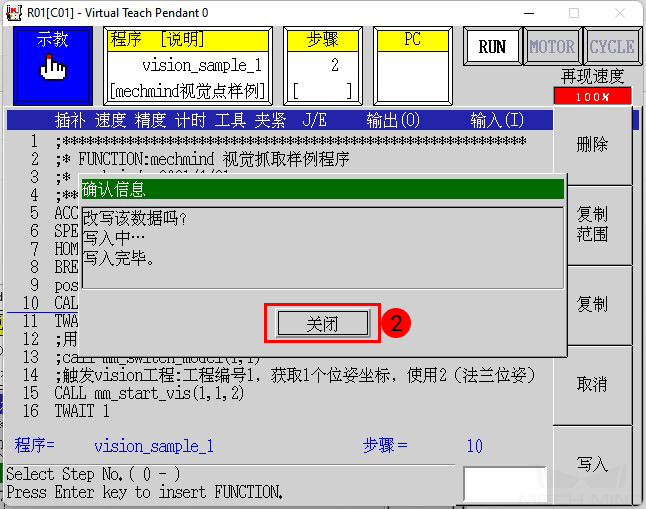
Task: Click the 示教 teach mode icon
Action: [53, 66]
